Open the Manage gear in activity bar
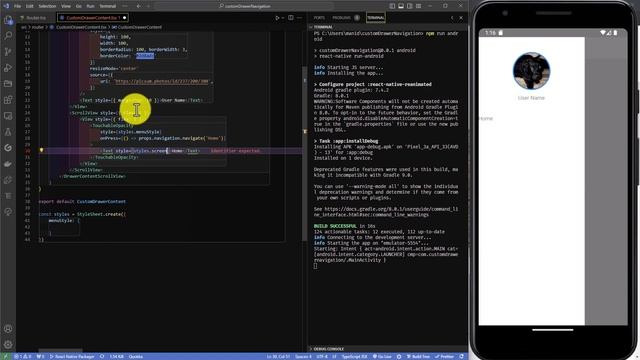This screenshot has height=360, width=640. coord(8,344)
